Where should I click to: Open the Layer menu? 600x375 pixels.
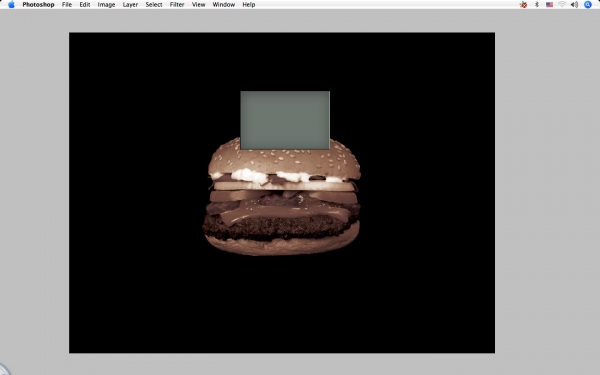pos(130,5)
